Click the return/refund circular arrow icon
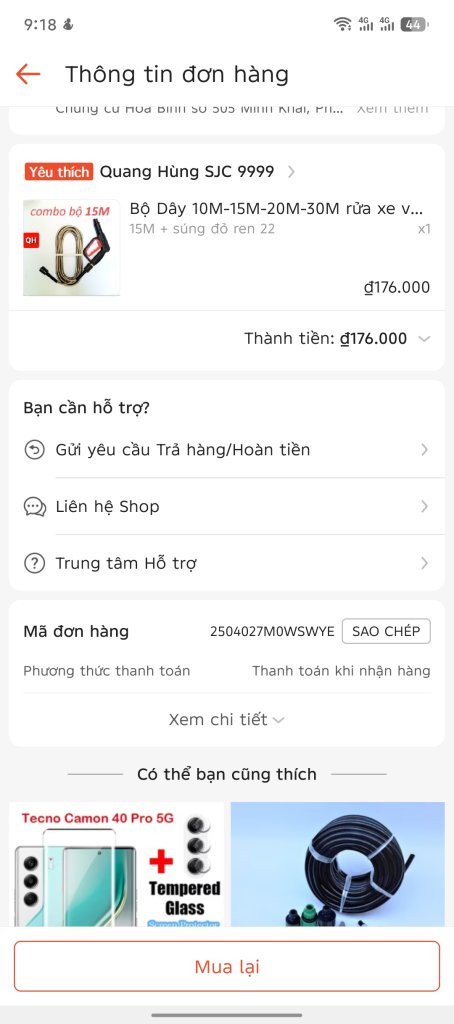Screen dimensions: 454x1024 (x=34, y=449)
